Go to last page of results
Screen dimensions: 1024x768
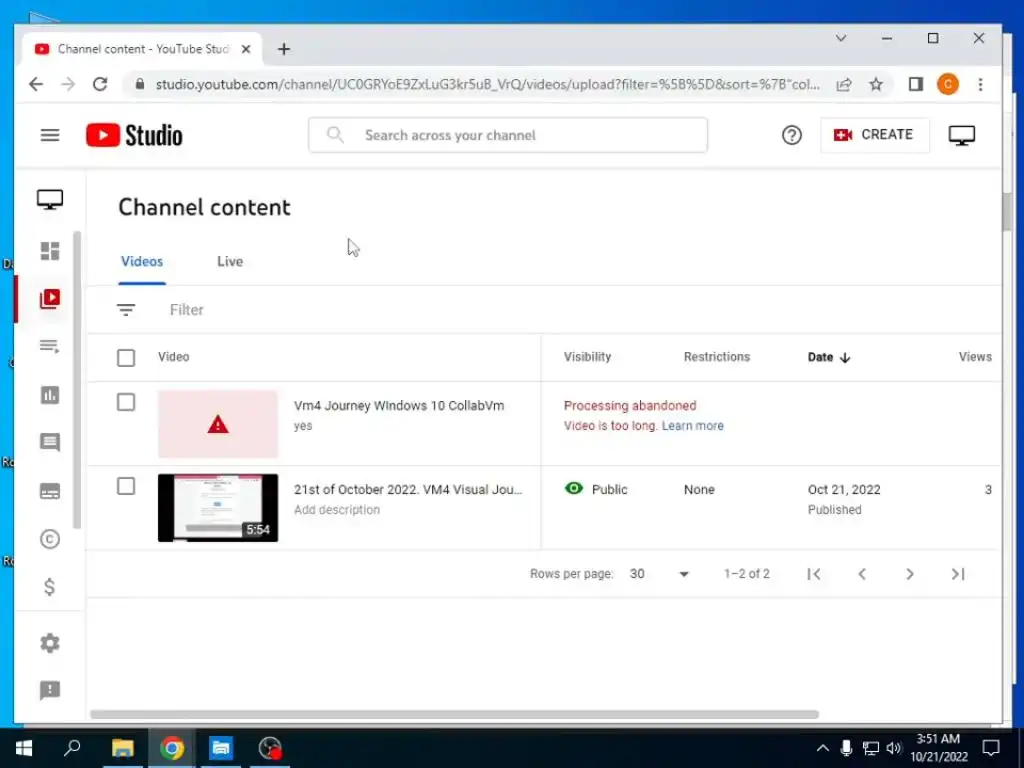pyautogui.click(x=958, y=574)
